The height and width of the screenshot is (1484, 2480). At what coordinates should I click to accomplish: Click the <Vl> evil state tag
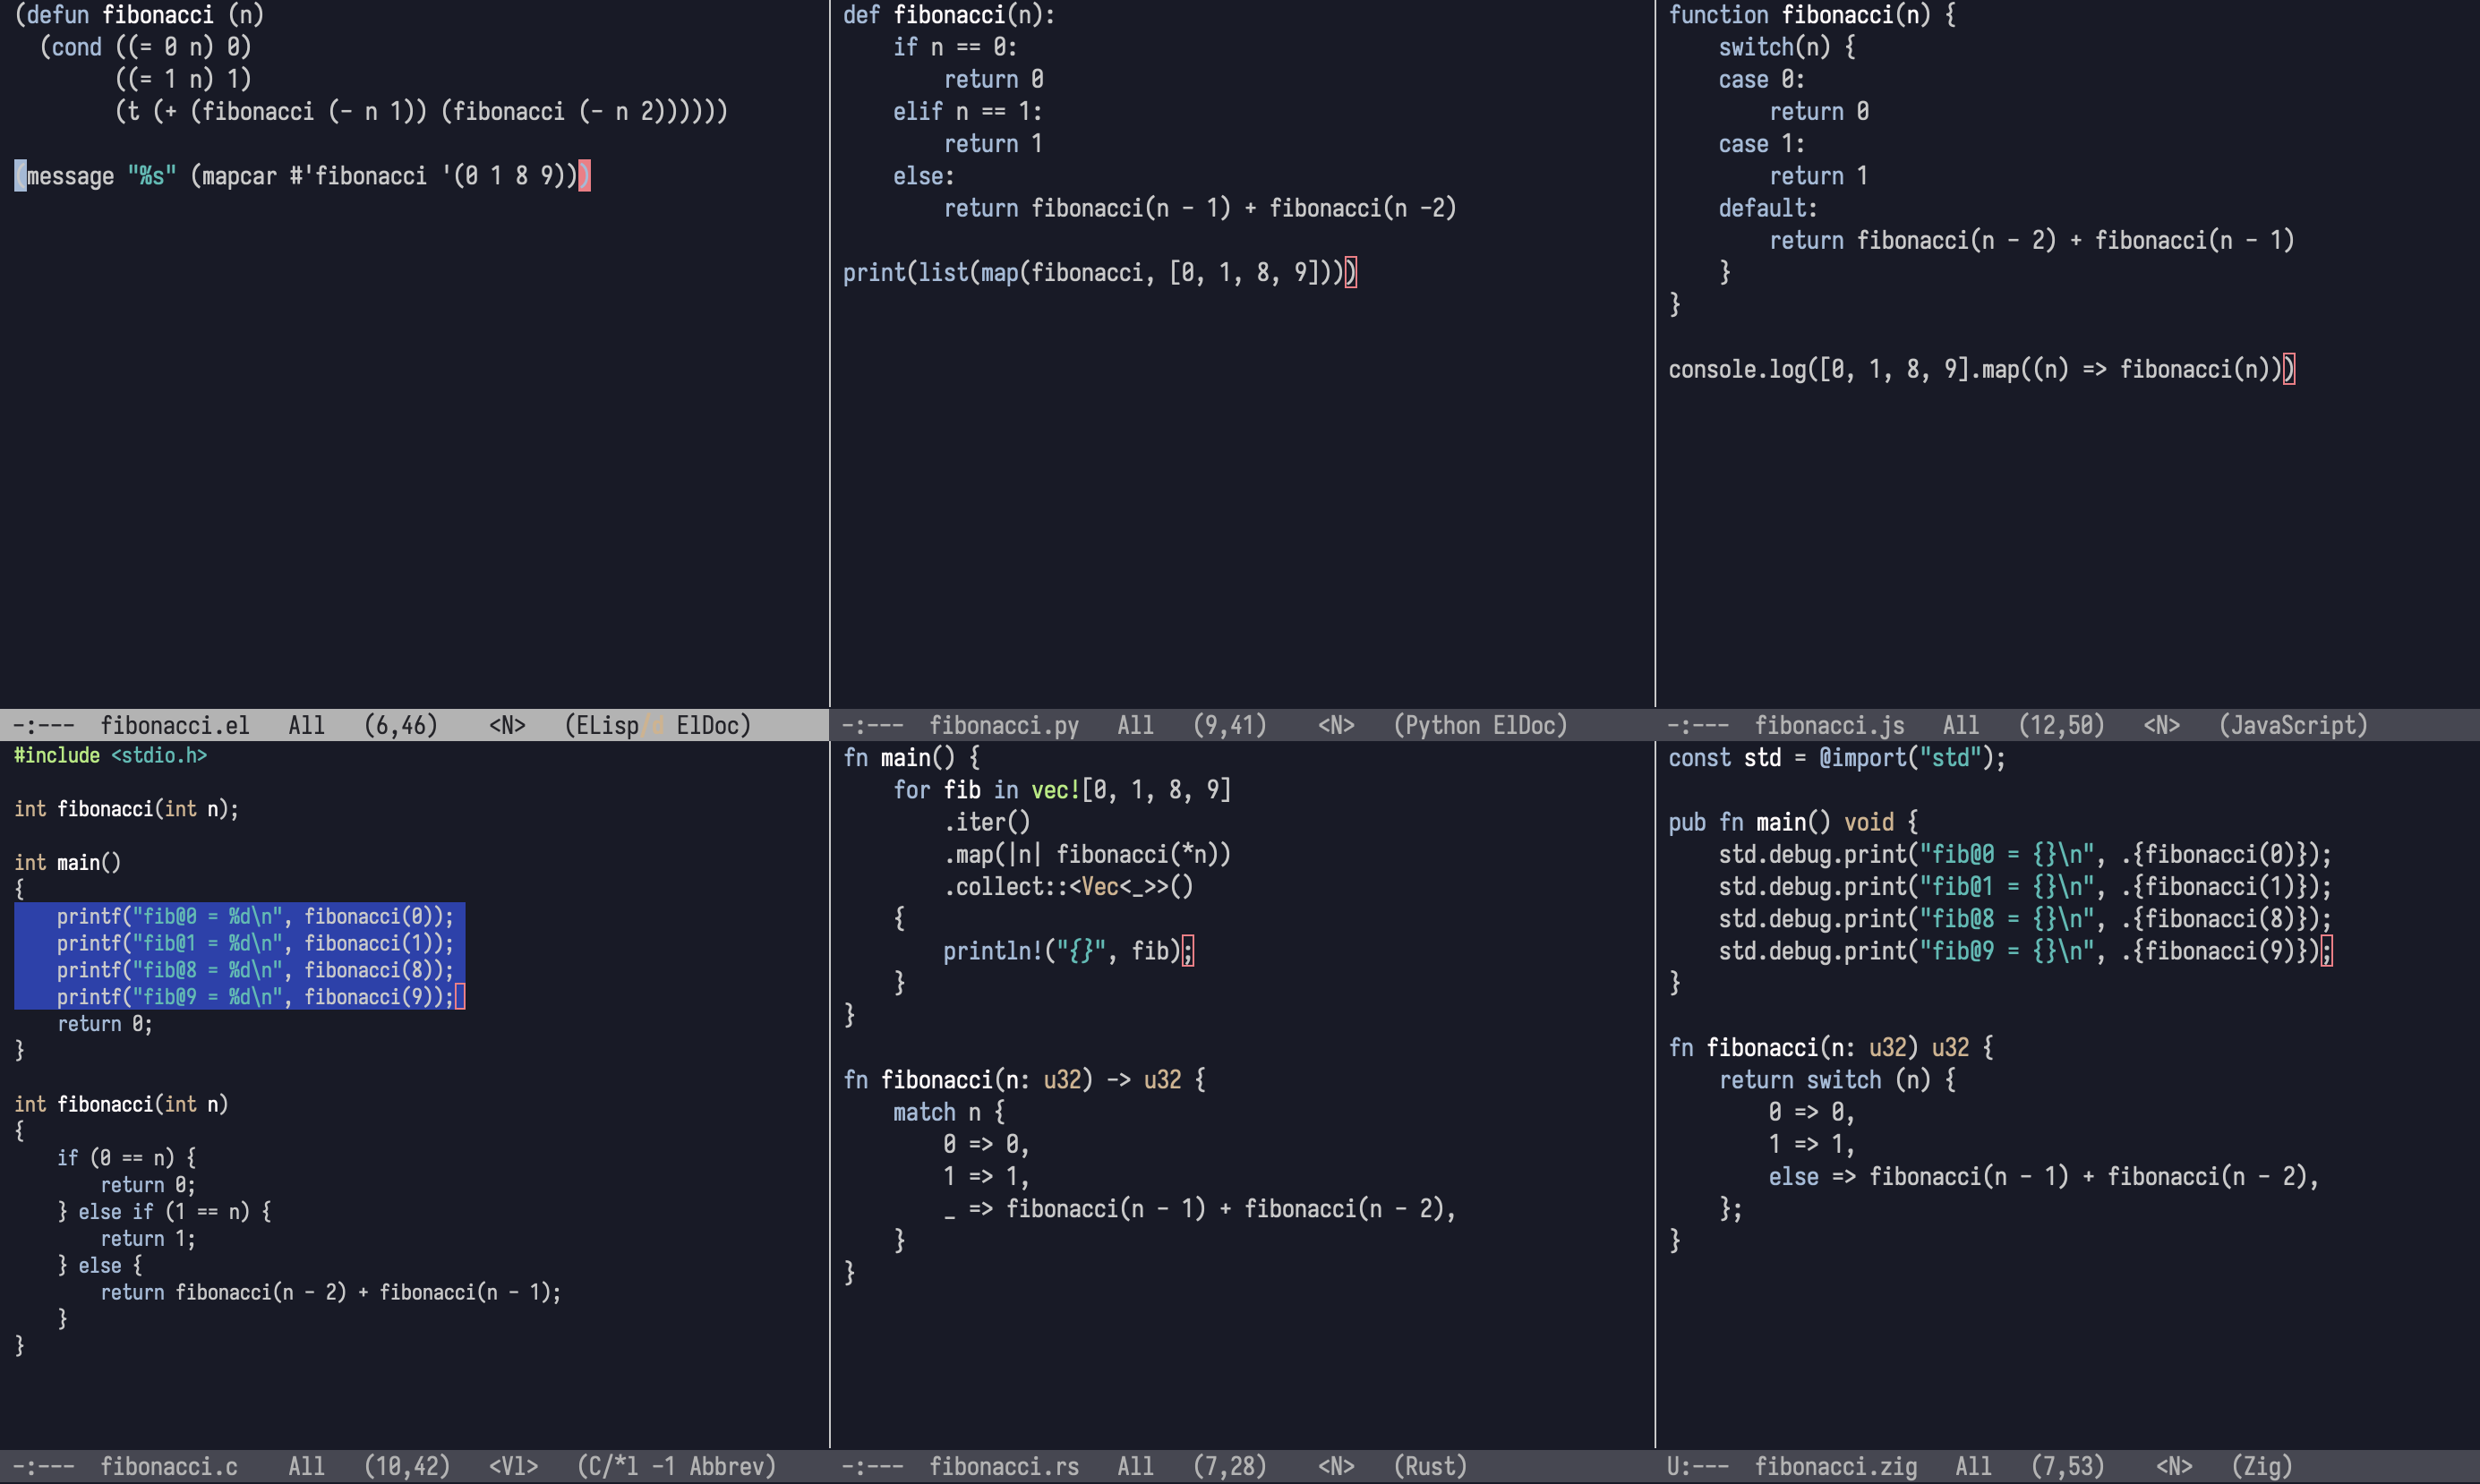(x=513, y=1466)
